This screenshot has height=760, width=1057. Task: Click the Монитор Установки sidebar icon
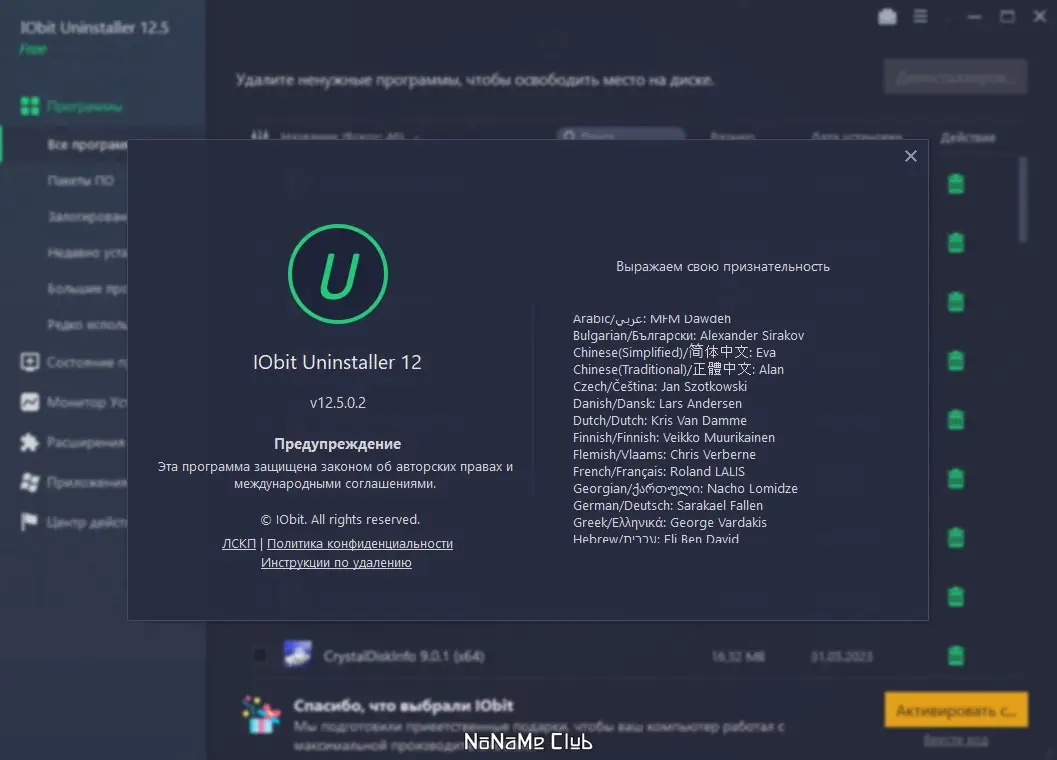click(30, 402)
